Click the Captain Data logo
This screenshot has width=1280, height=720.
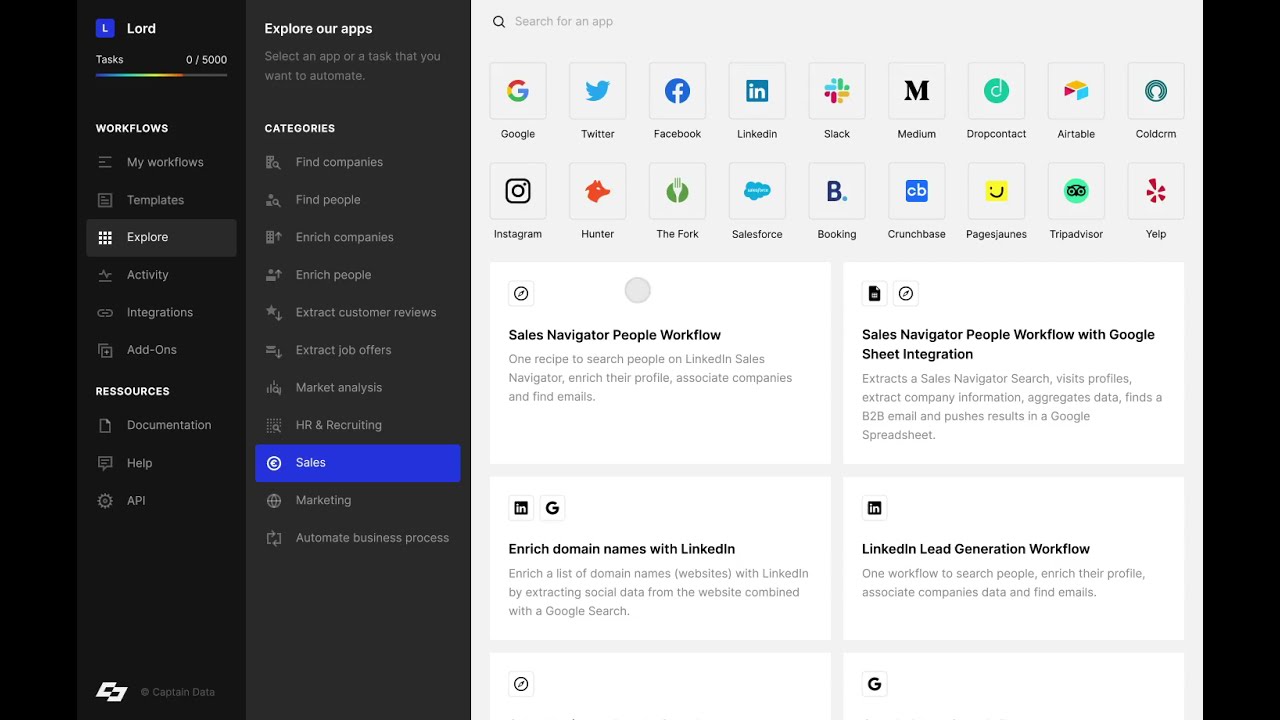(x=111, y=692)
